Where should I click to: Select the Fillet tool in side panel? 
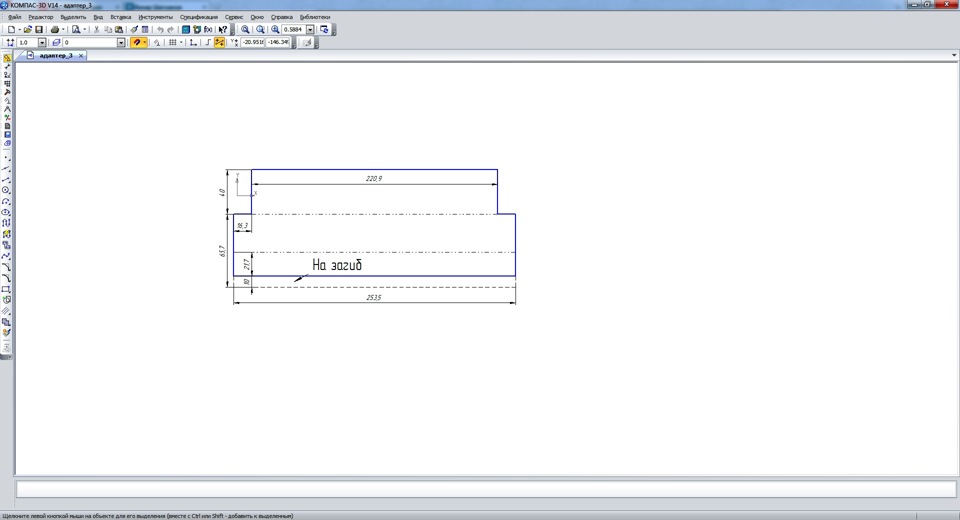[7, 278]
